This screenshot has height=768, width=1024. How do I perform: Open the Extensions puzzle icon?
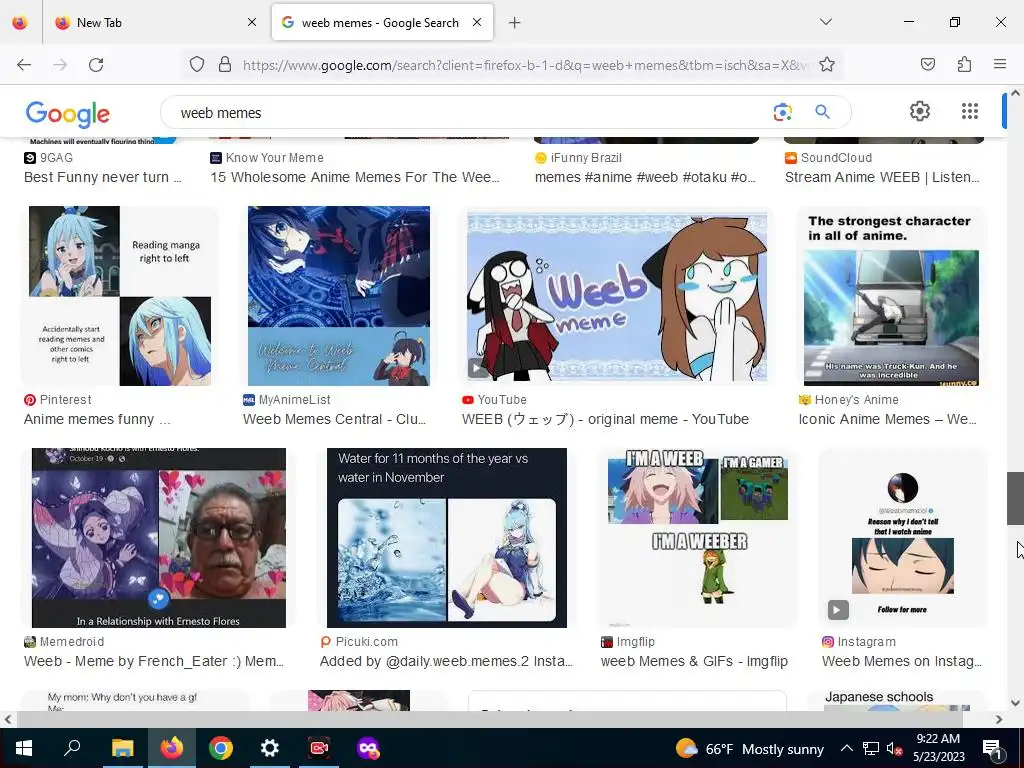coord(964,64)
